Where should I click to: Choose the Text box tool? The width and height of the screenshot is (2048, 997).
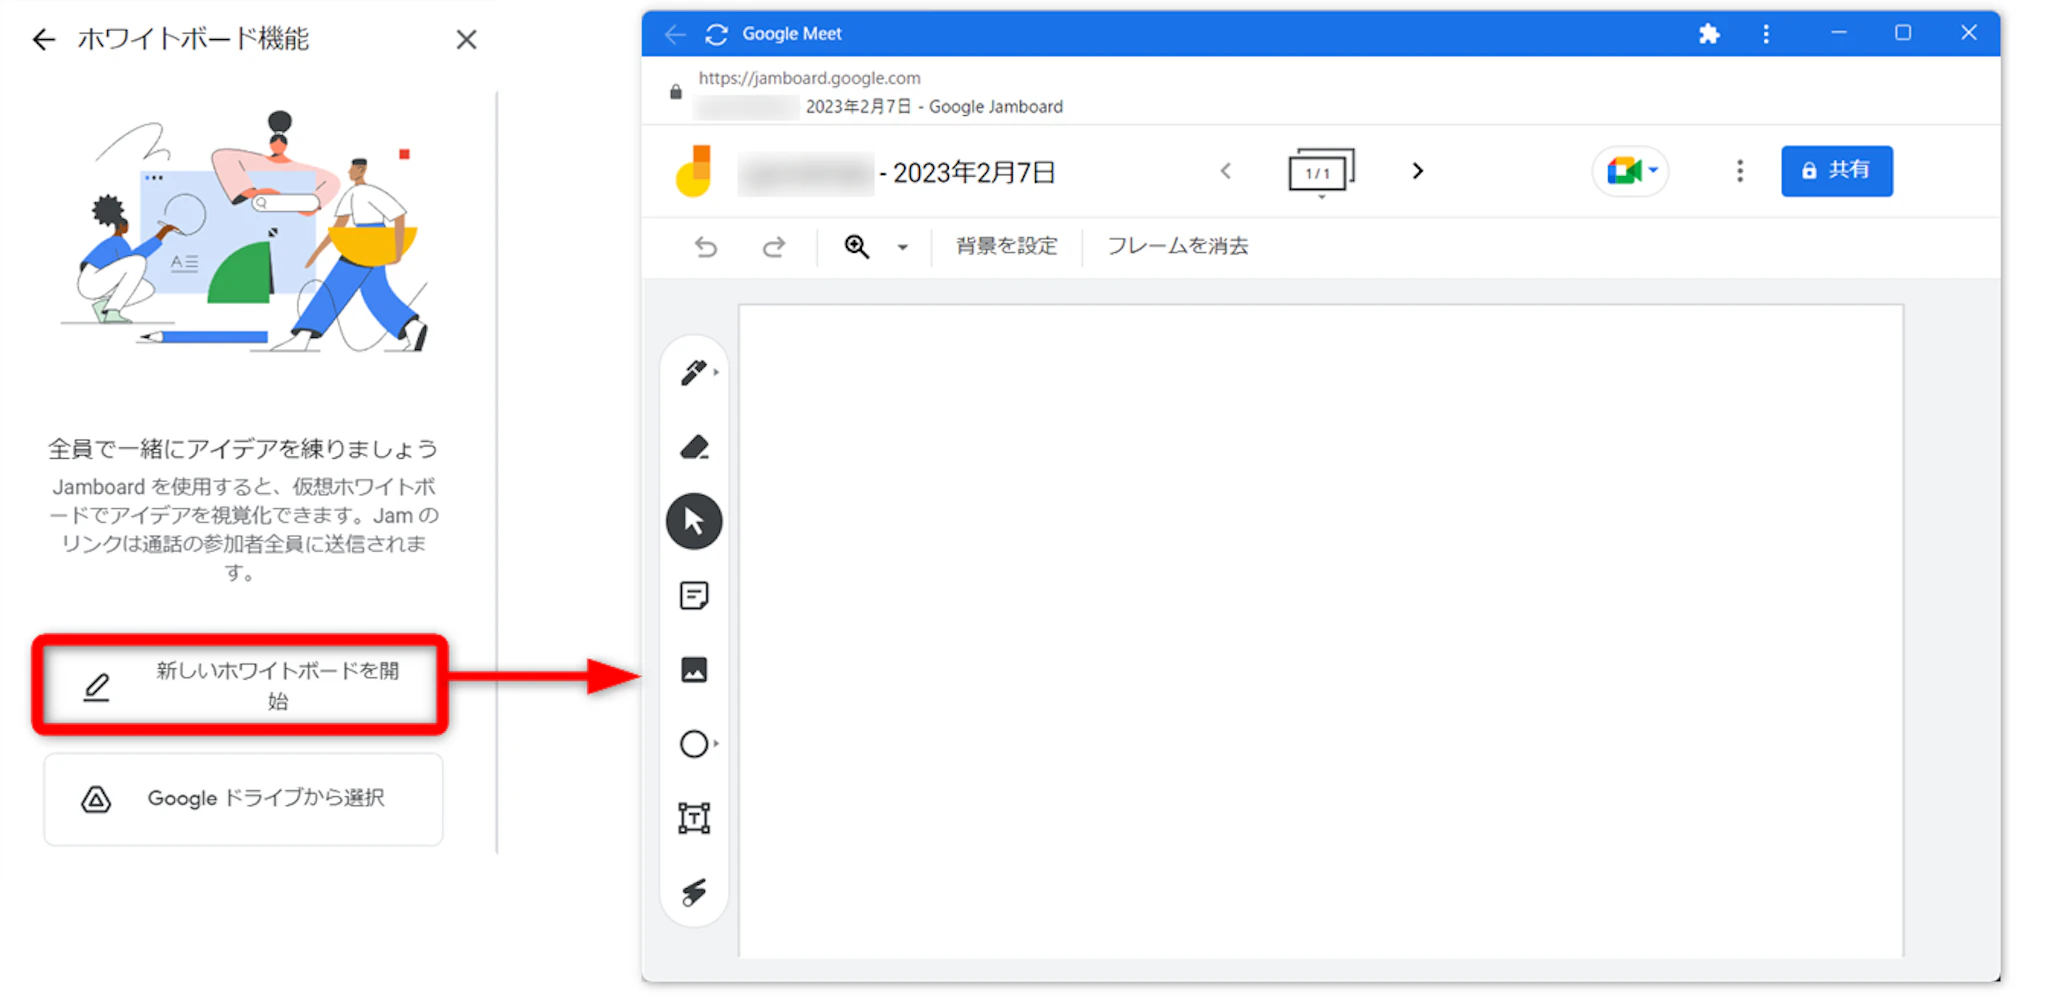[x=694, y=818]
